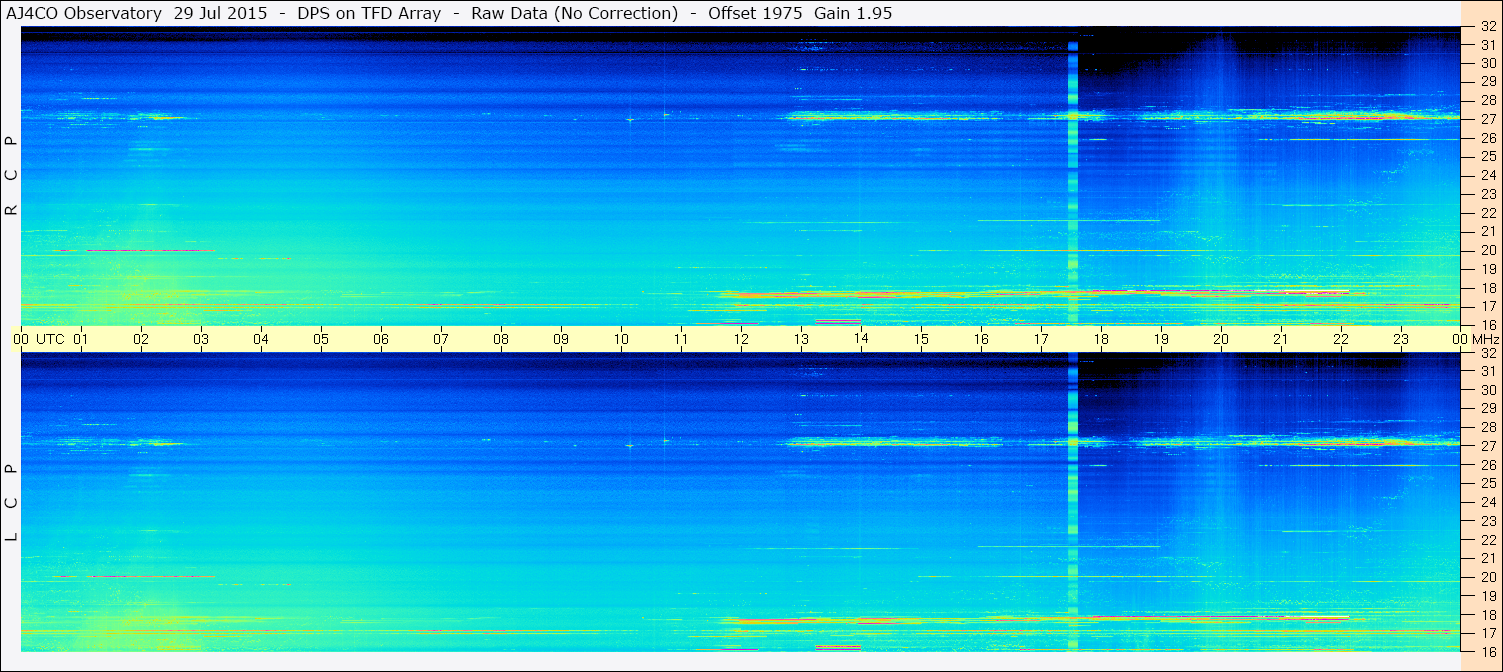Click the RCP panel's vertical axis label
The height and width of the screenshot is (672, 1503).
[11, 176]
